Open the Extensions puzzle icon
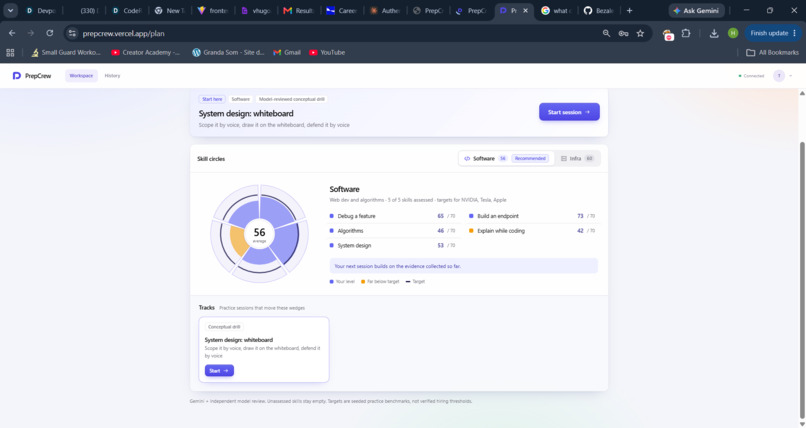 pyautogui.click(x=686, y=33)
